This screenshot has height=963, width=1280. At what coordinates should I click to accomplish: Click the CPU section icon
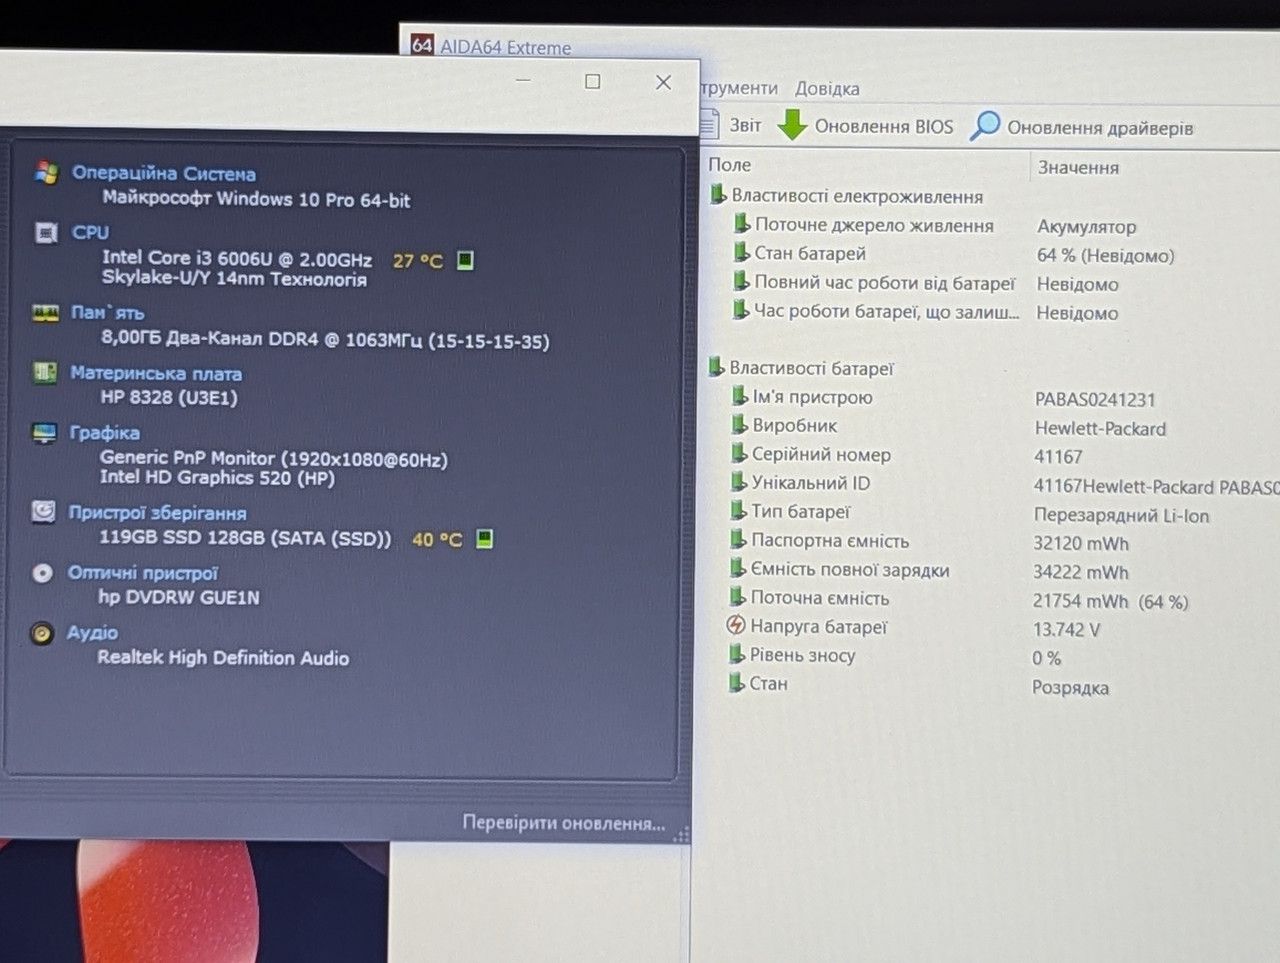[x=46, y=232]
